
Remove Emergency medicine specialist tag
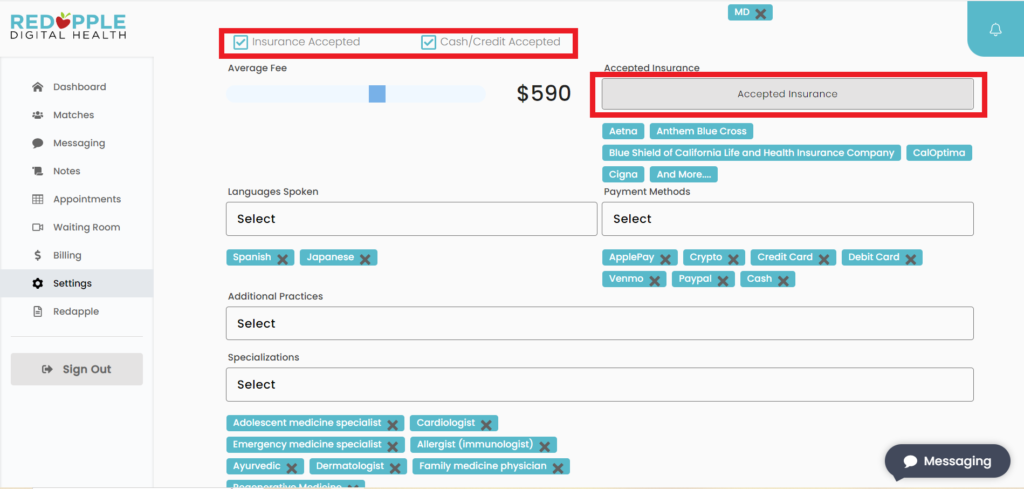tap(392, 446)
